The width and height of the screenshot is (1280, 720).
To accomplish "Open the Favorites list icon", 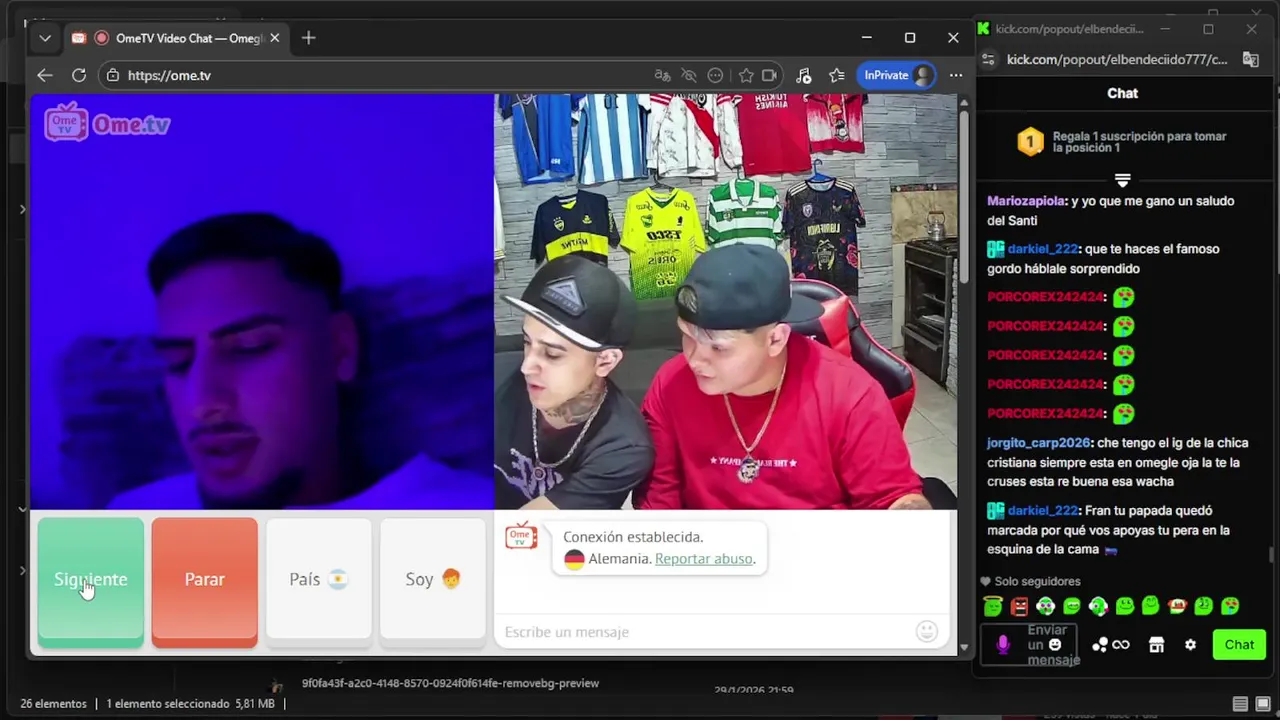I will pyautogui.click(x=837, y=75).
